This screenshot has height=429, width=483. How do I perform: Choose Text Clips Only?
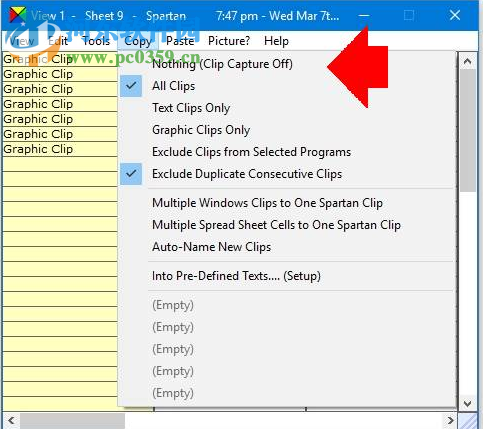[287, 108]
